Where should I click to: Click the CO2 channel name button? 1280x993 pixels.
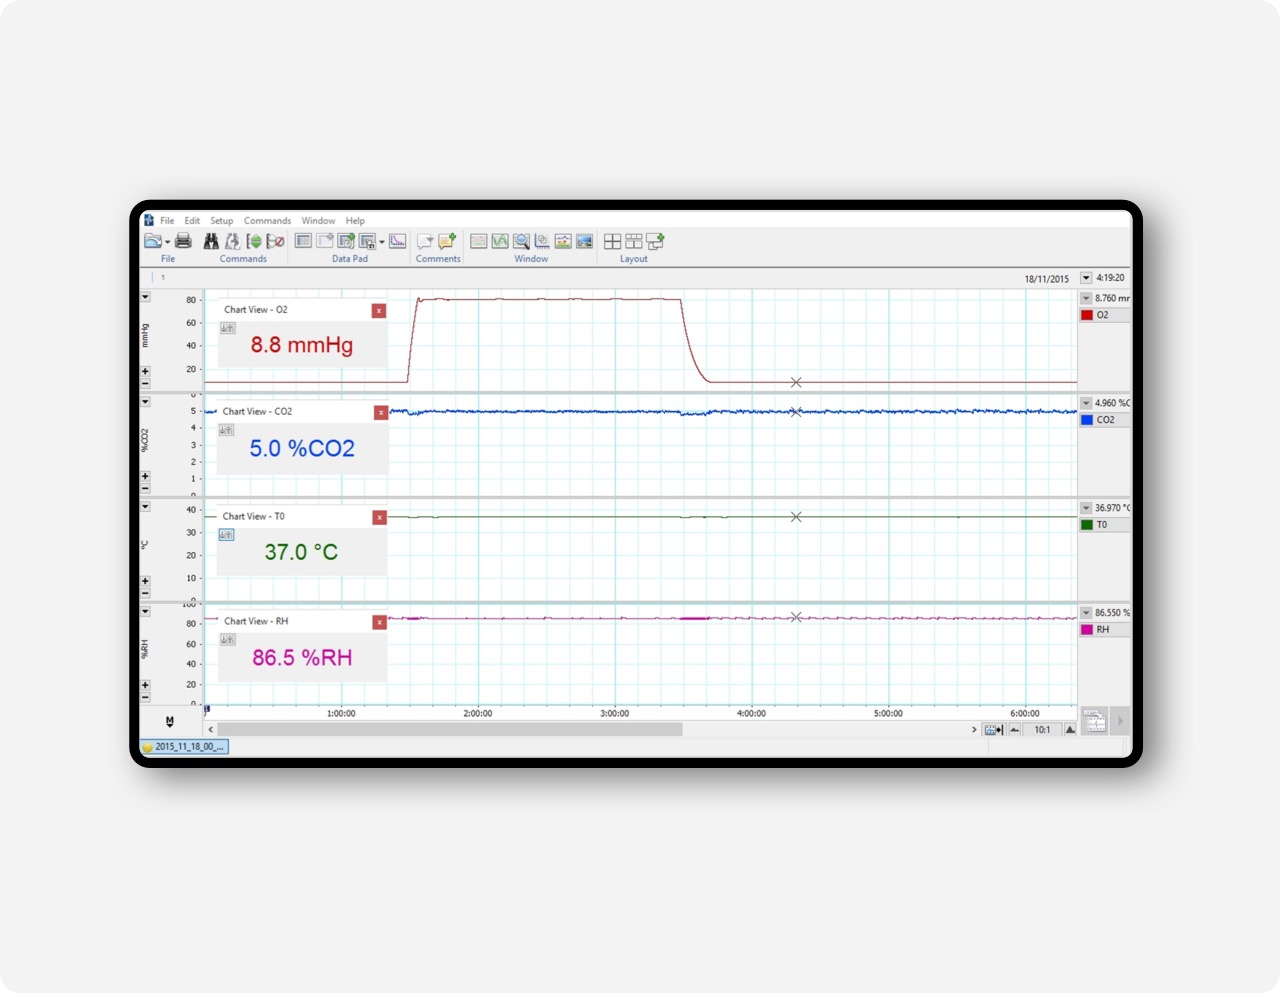(x=1105, y=420)
